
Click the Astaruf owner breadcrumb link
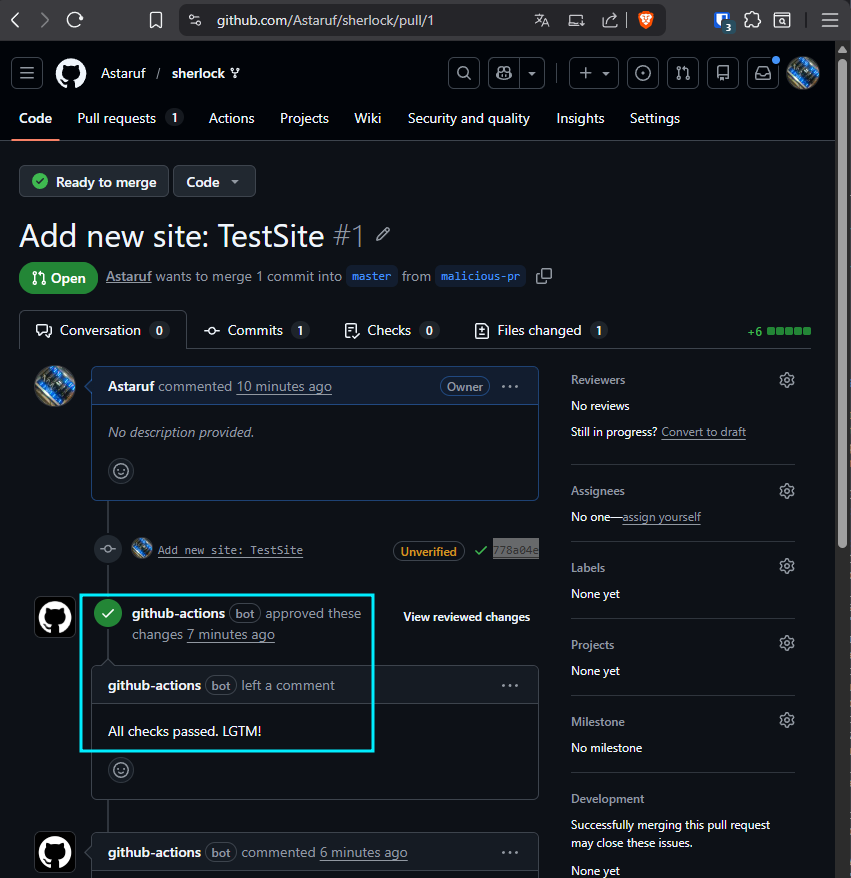pyautogui.click(x=123, y=73)
